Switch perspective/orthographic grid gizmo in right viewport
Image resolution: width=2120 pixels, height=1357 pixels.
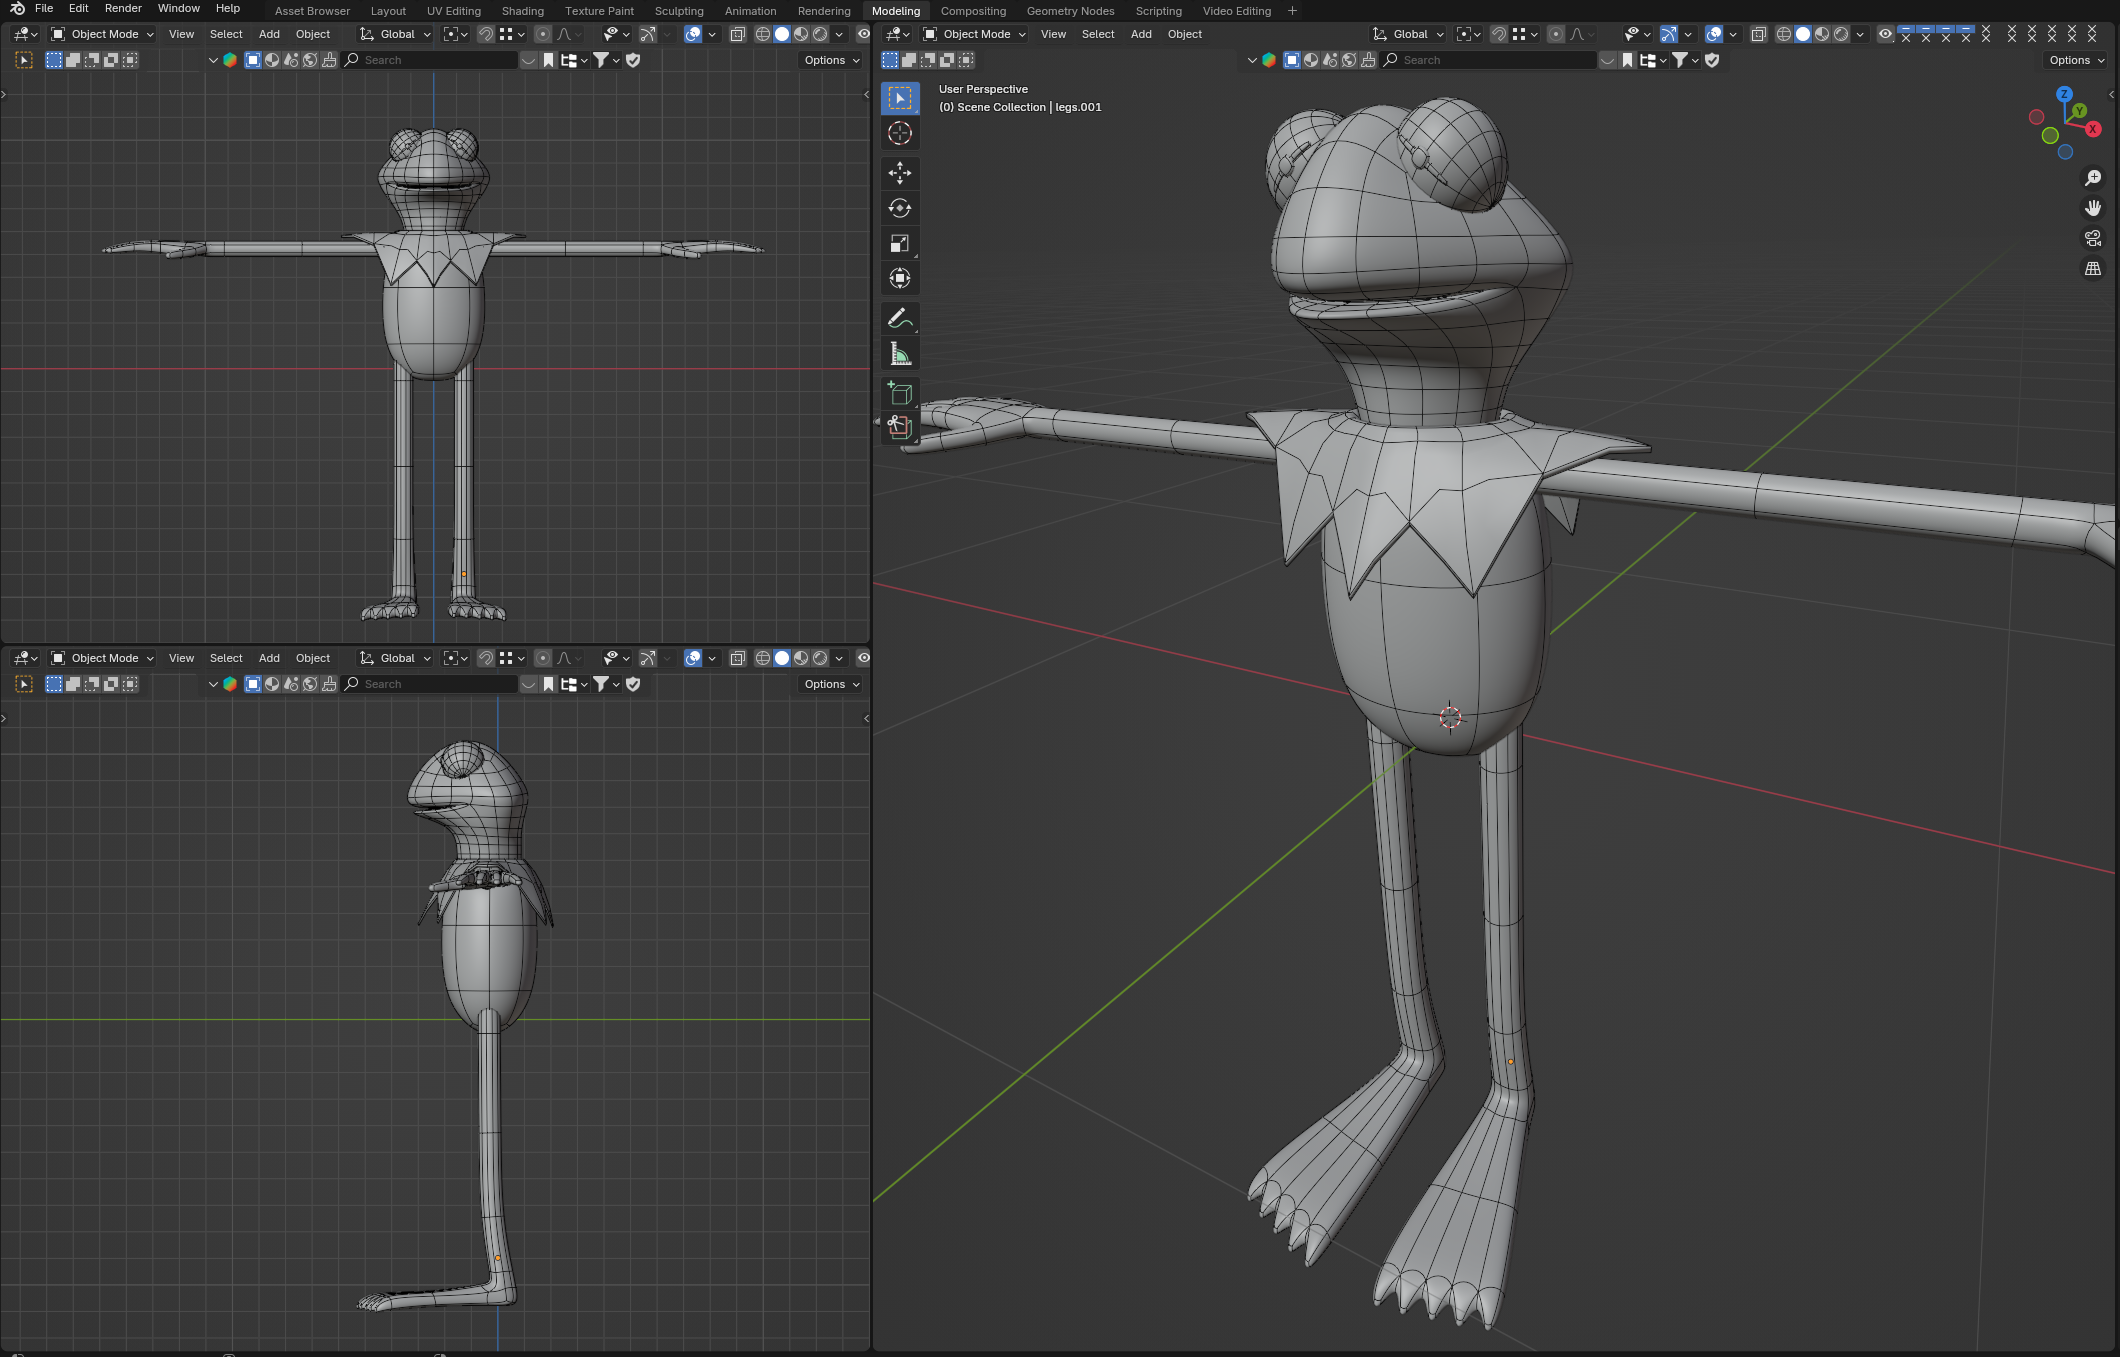tap(2093, 268)
